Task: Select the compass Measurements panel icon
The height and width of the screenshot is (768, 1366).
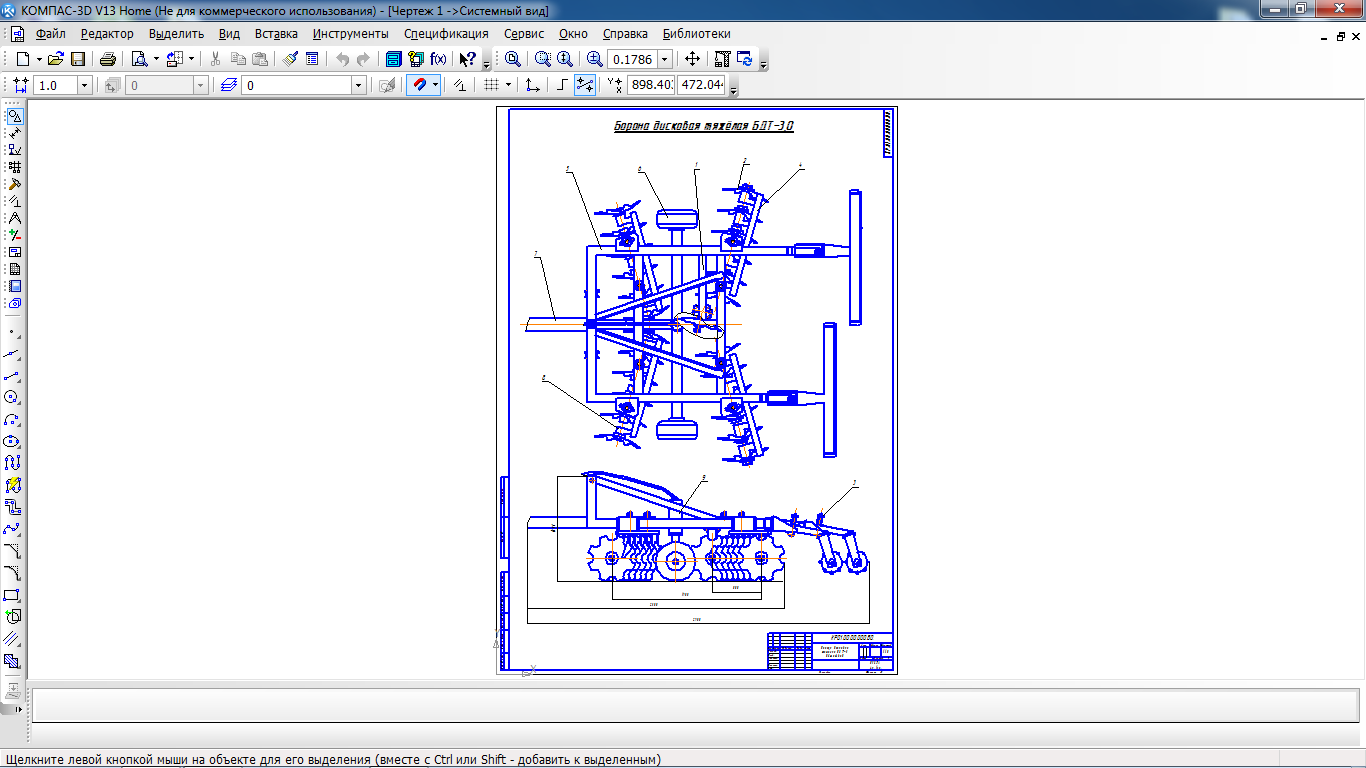Action: click(14, 218)
